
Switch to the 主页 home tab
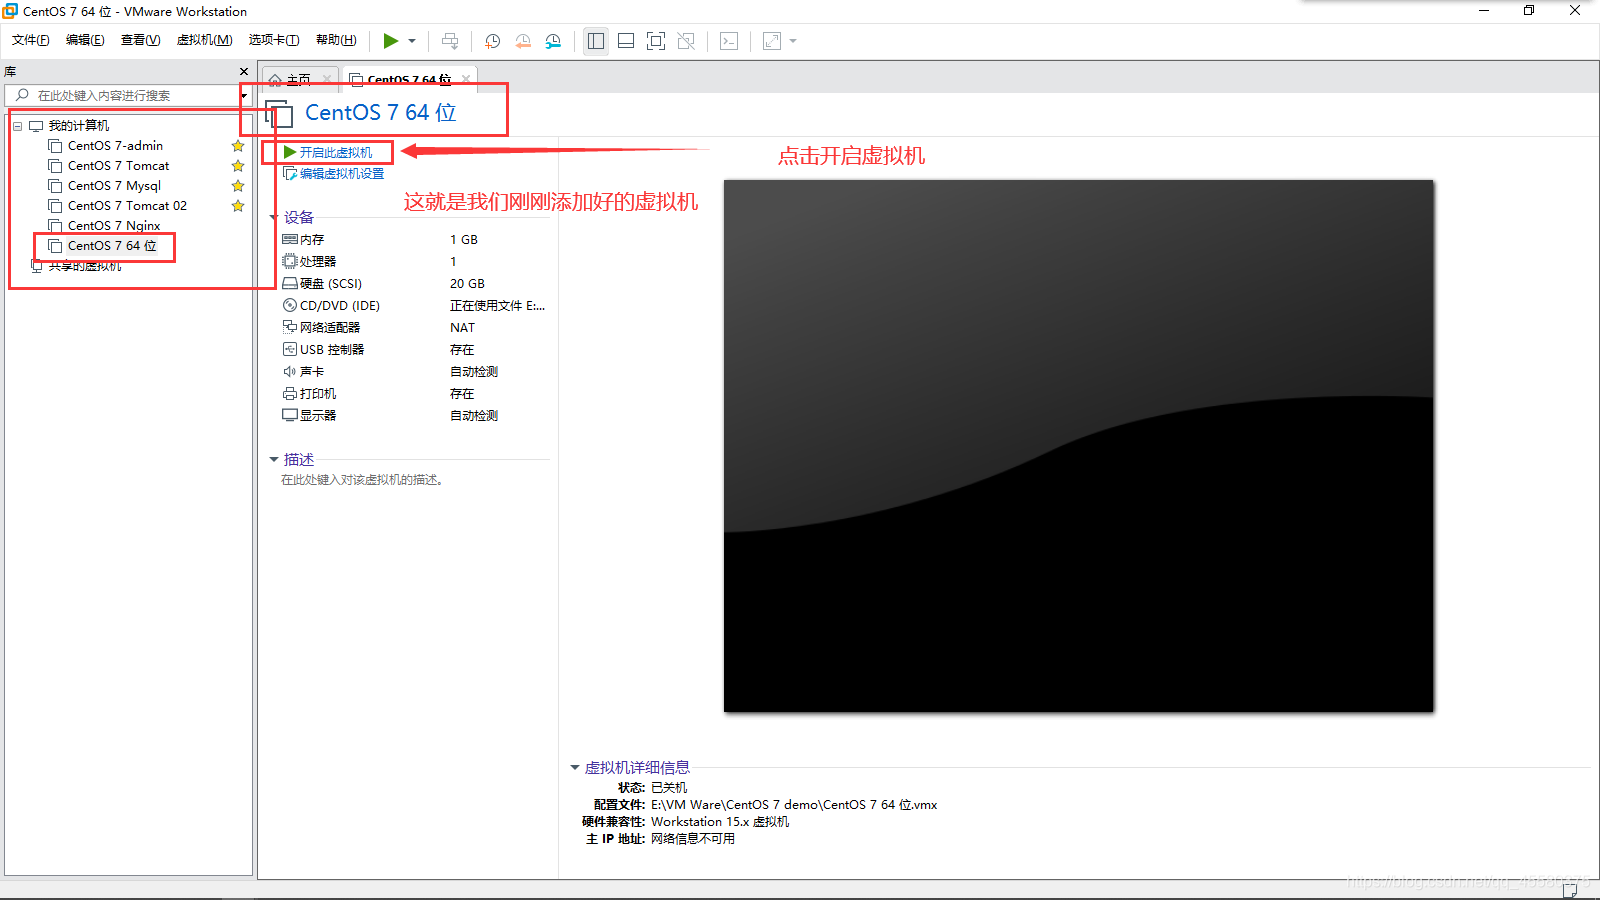pos(298,79)
